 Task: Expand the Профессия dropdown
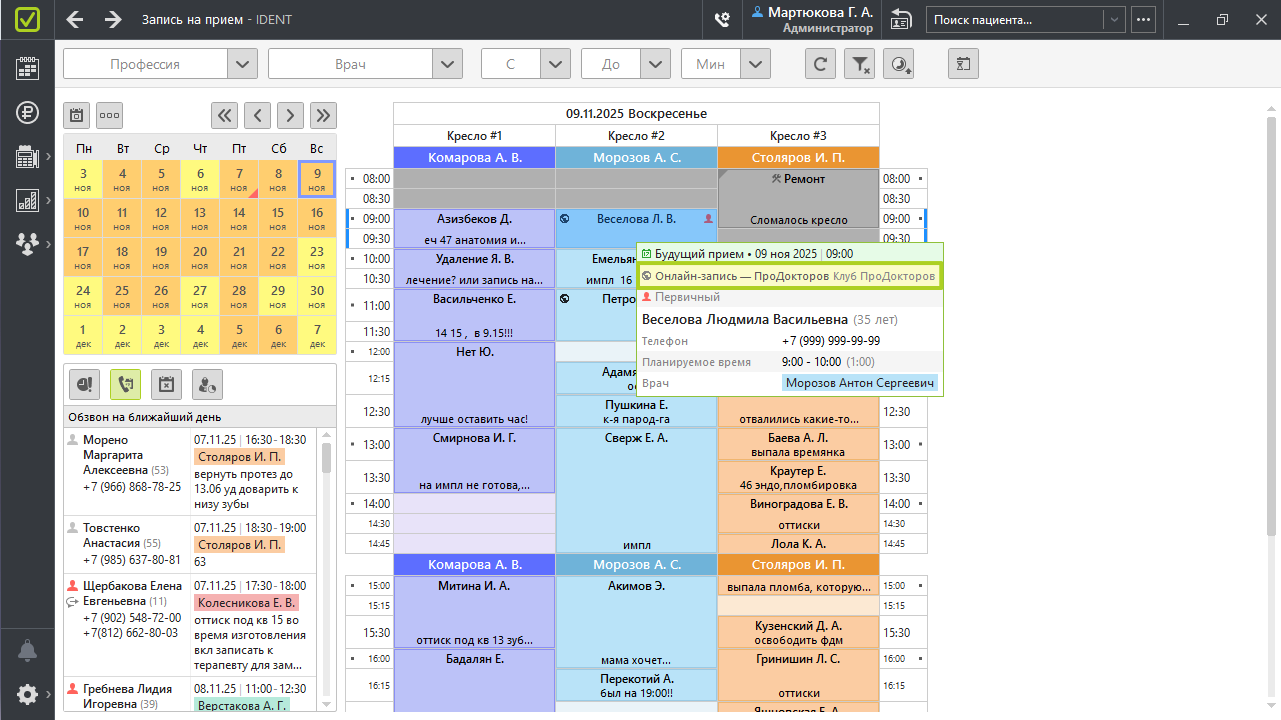click(x=242, y=64)
